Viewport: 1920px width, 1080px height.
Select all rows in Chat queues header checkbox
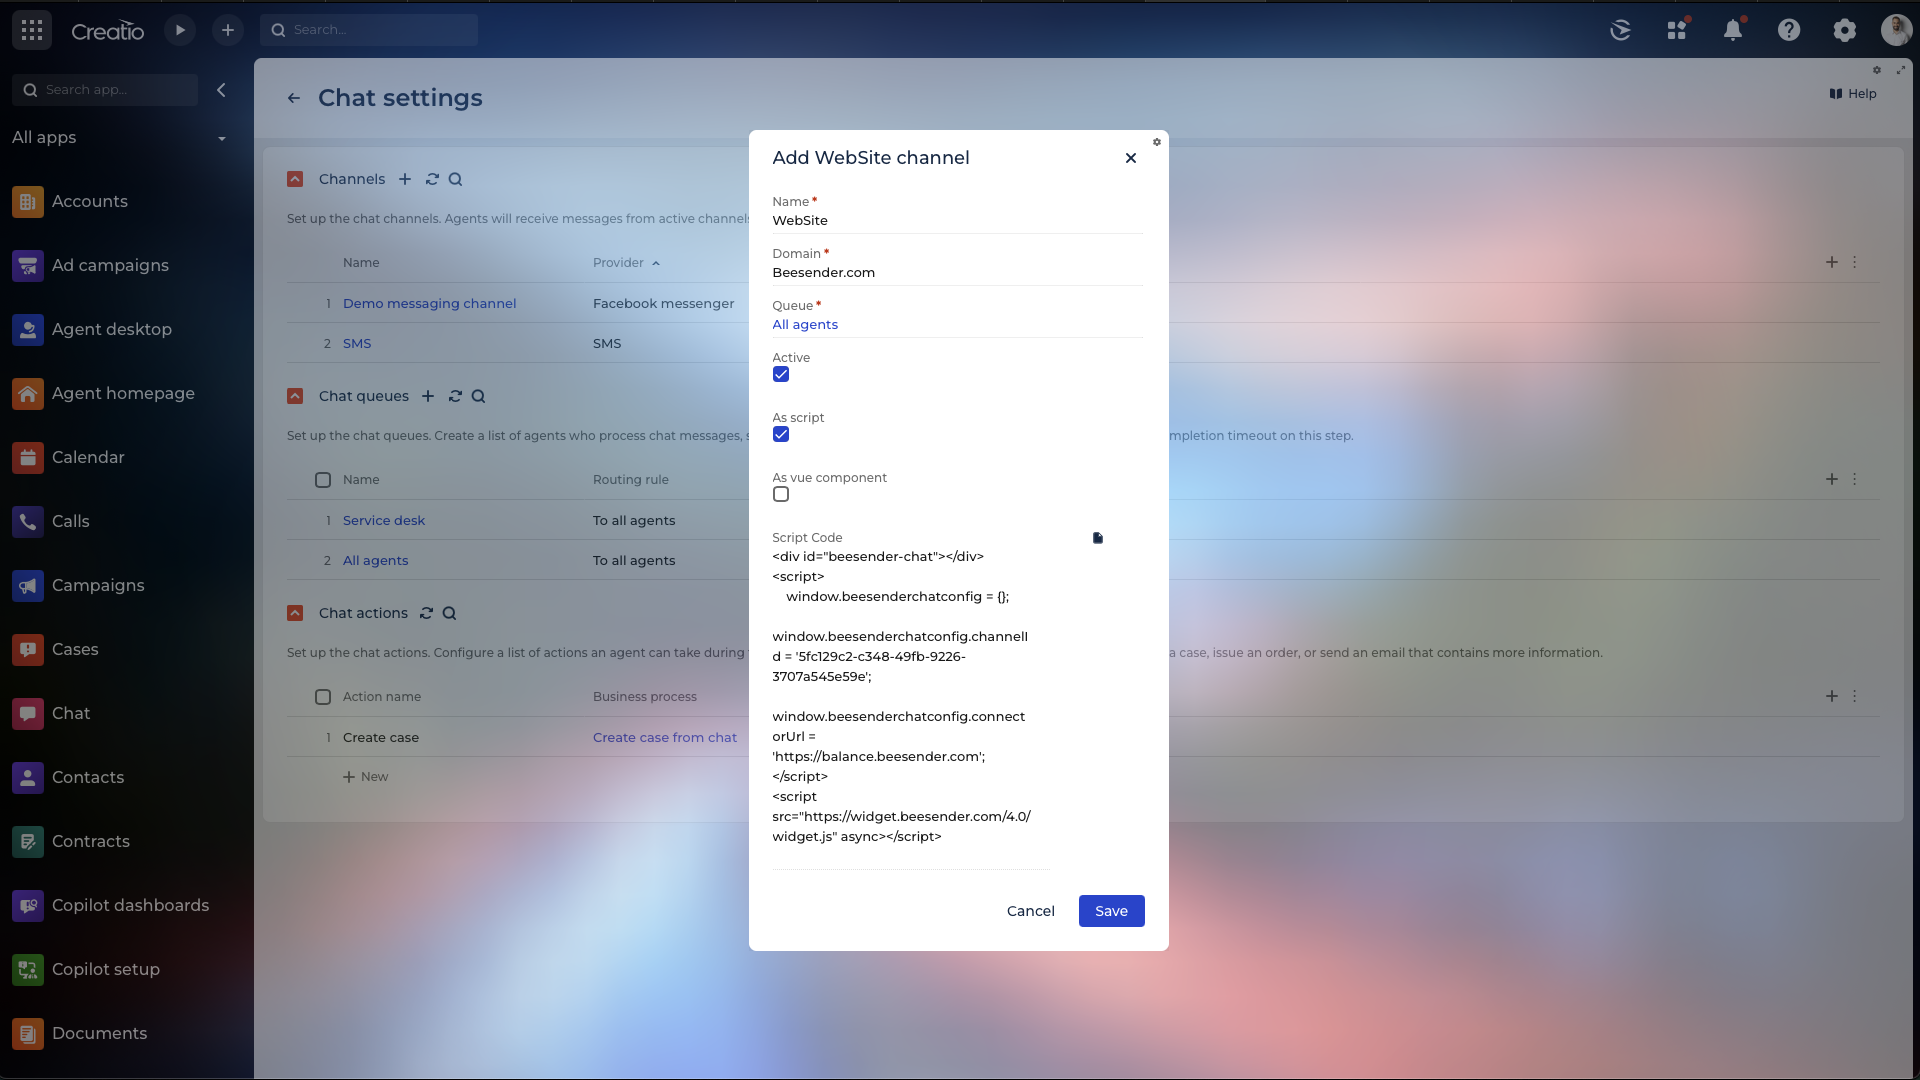point(323,480)
